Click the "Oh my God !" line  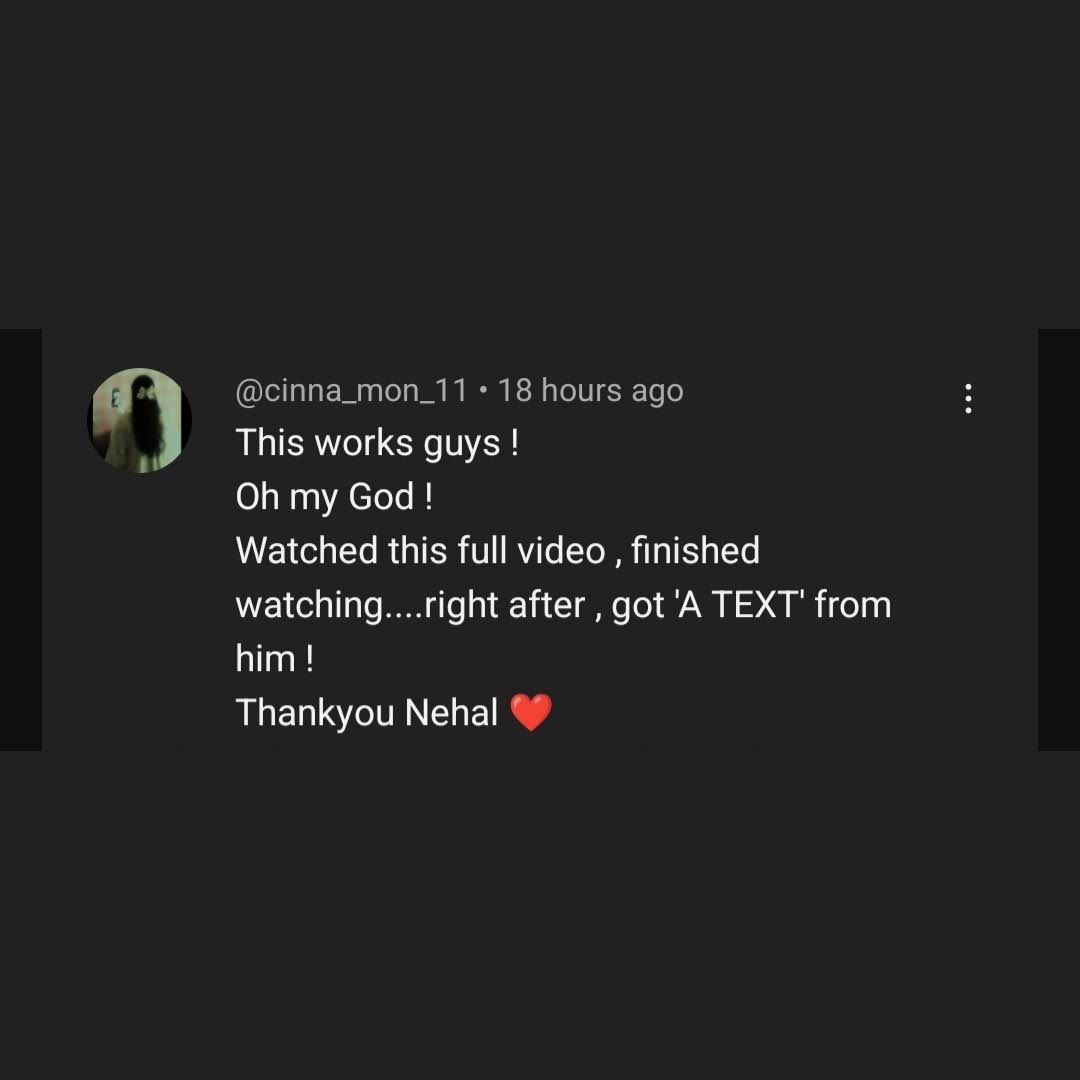tap(334, 497)
